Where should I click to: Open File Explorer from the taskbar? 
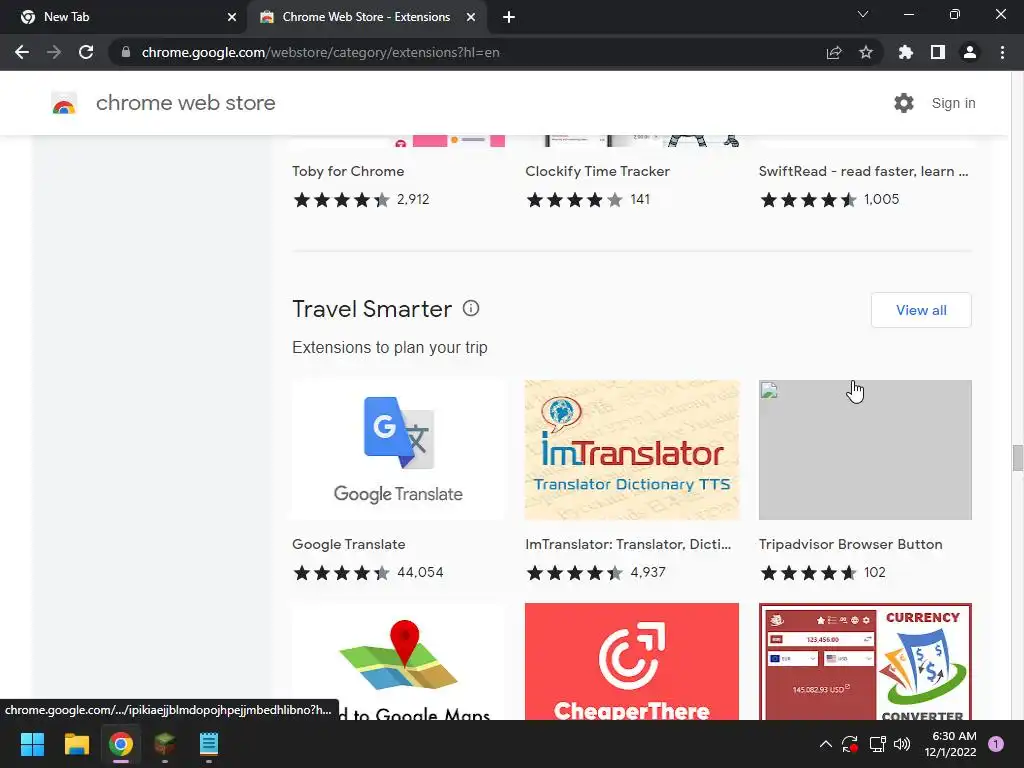76,744
